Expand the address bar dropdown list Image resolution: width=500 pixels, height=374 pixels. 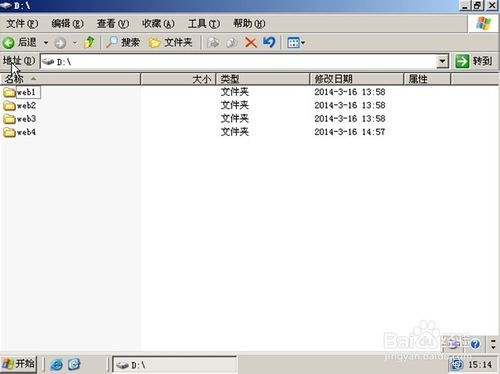coord(442,61)
